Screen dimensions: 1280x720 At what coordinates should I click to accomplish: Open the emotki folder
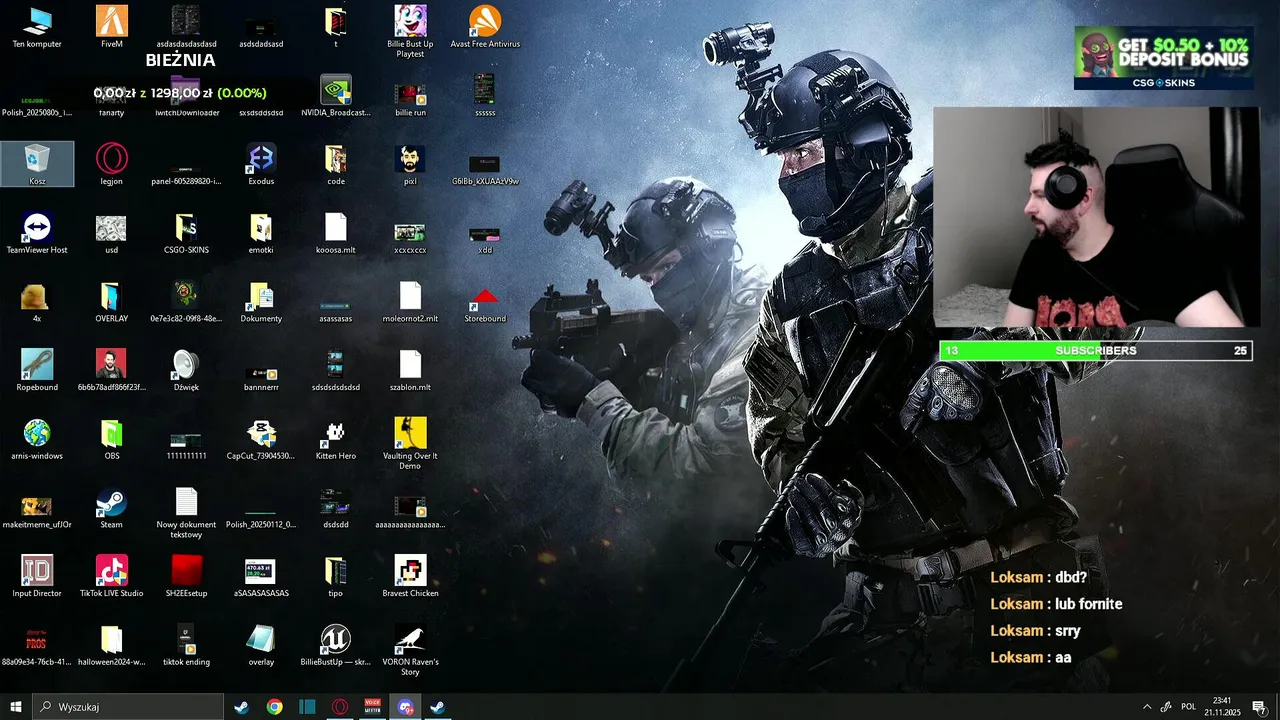click(261, 233)
